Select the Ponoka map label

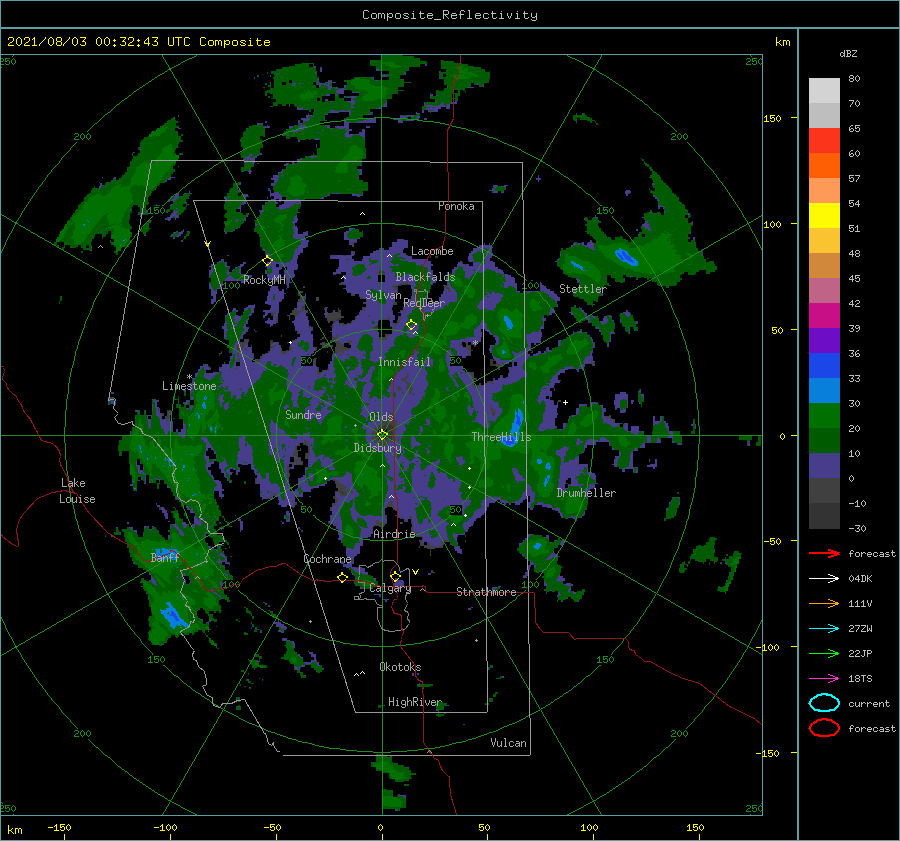(456, 206)
